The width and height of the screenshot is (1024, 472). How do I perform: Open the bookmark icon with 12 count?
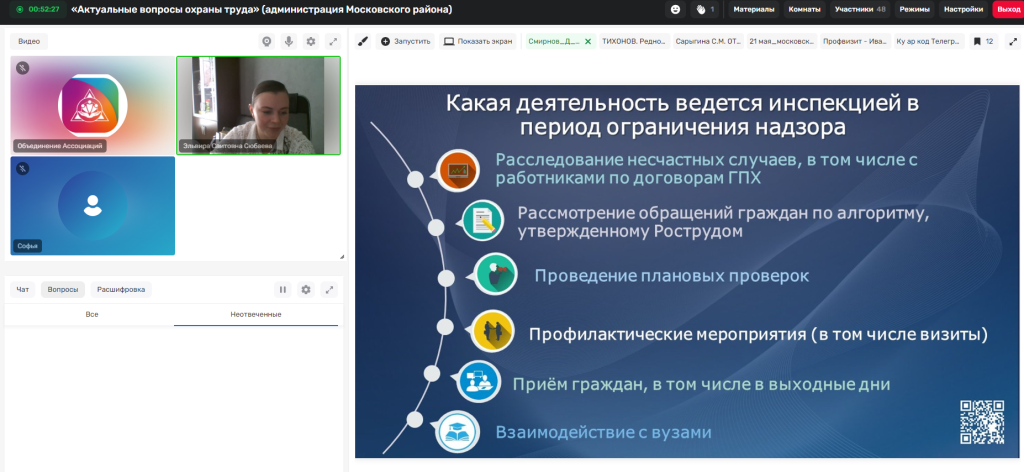(x=984, y=41)
